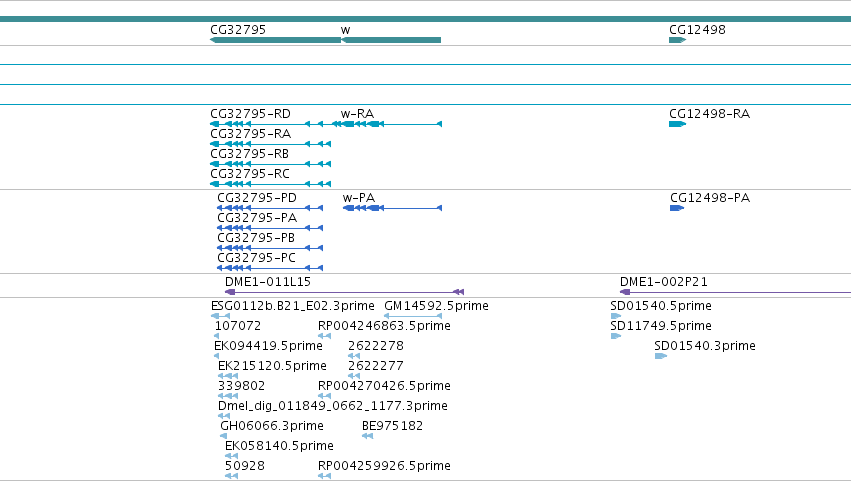
Task: Select the CG12498 gene label
Action: (x=697, y=30)
